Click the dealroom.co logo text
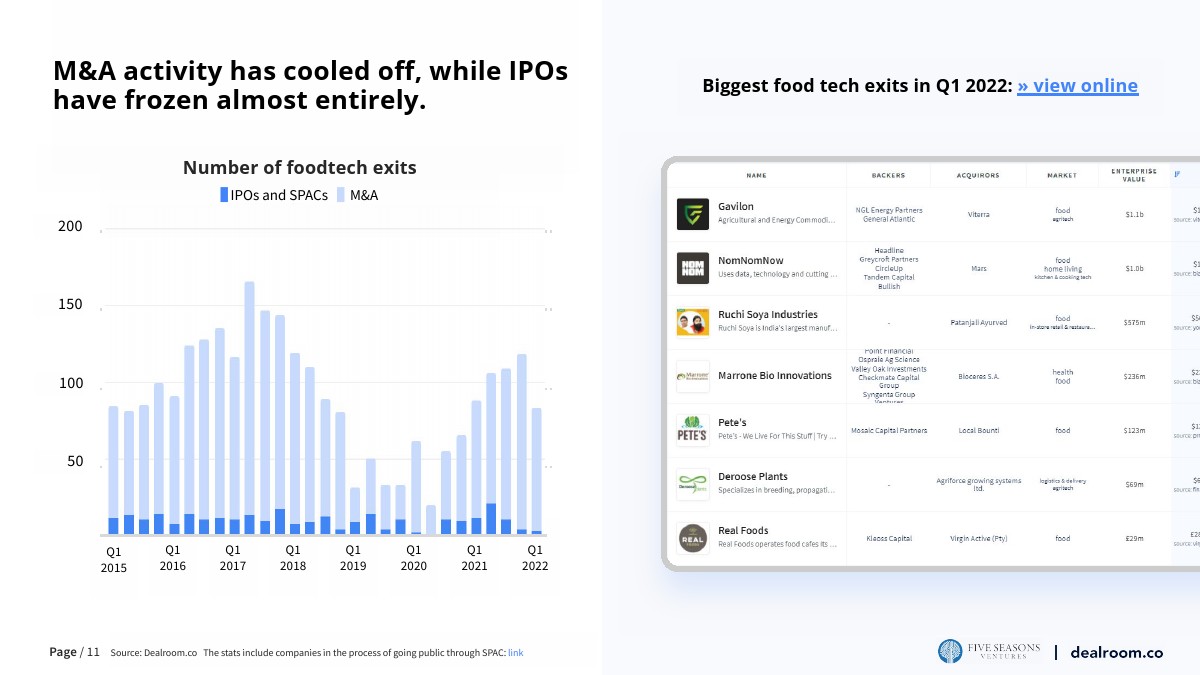The width and height of the screenshot is (1200, 675). click(1116, 652)
